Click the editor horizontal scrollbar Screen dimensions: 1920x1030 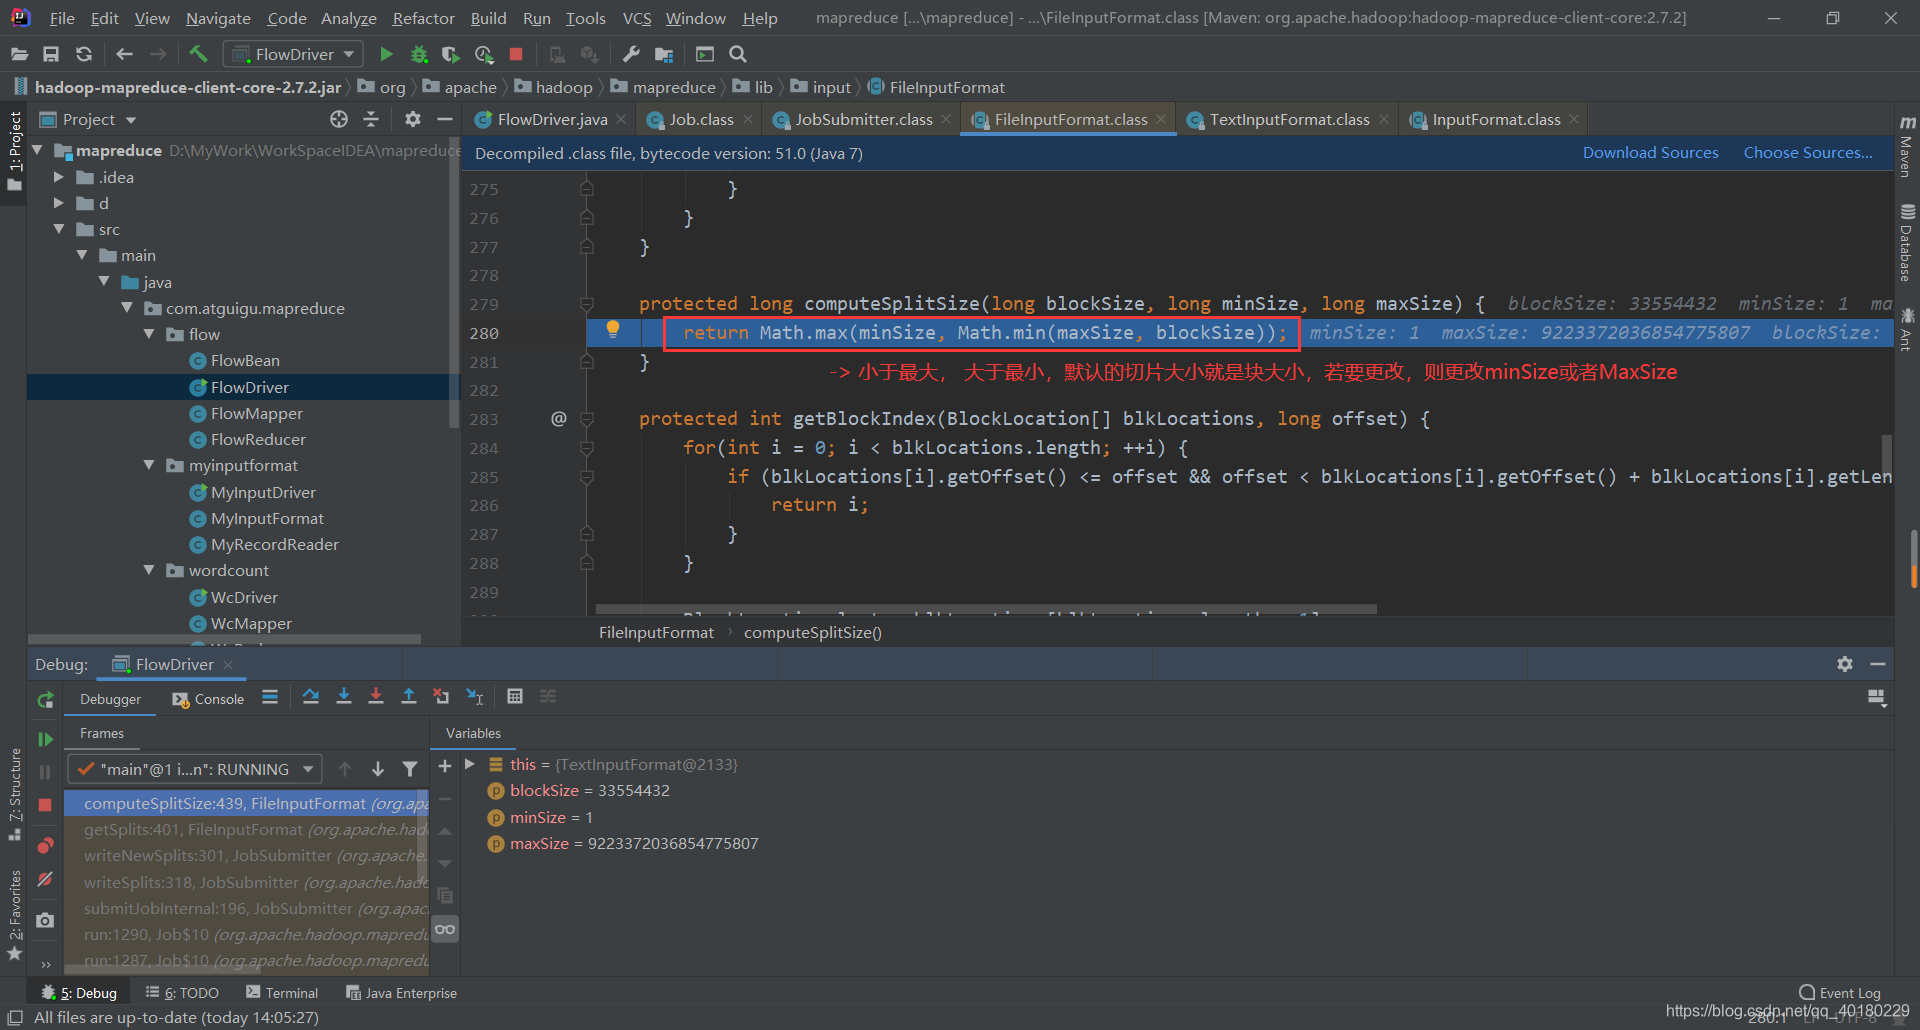click(x=986, y=609)
